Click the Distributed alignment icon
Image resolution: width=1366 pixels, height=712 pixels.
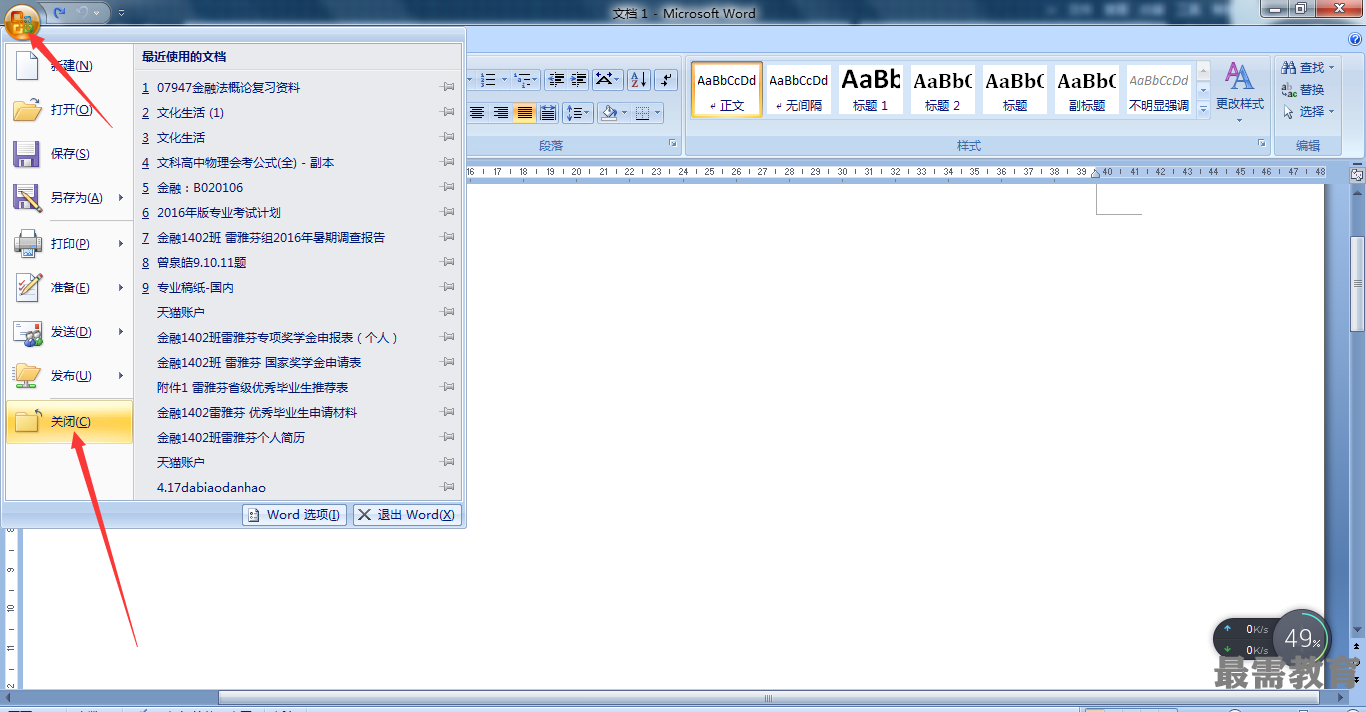pos(547,112)
